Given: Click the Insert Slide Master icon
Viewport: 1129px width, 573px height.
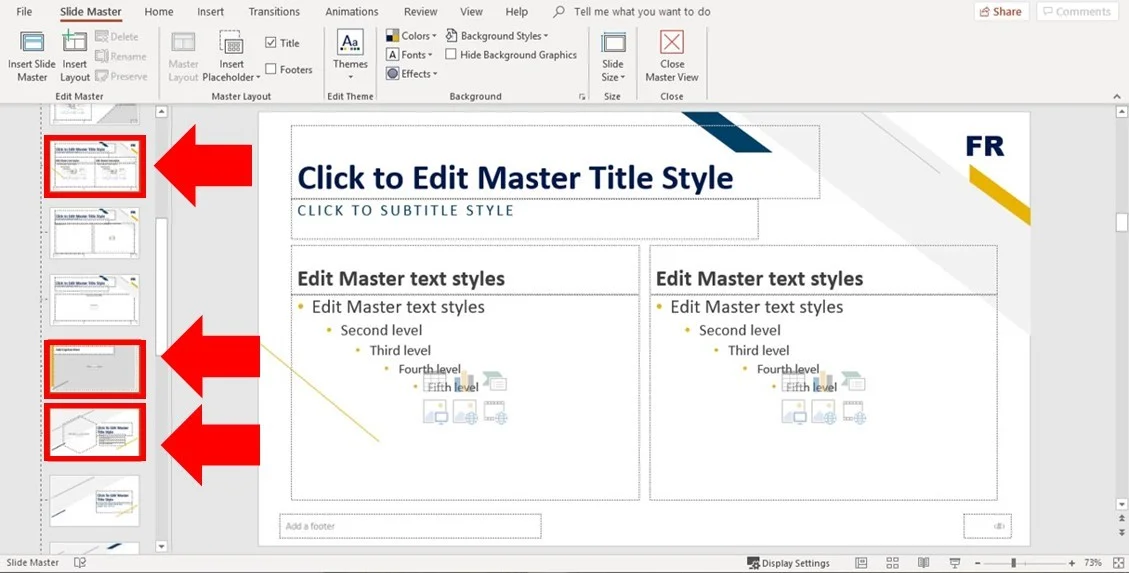Looking at the screenshot, I should [32, 42].
